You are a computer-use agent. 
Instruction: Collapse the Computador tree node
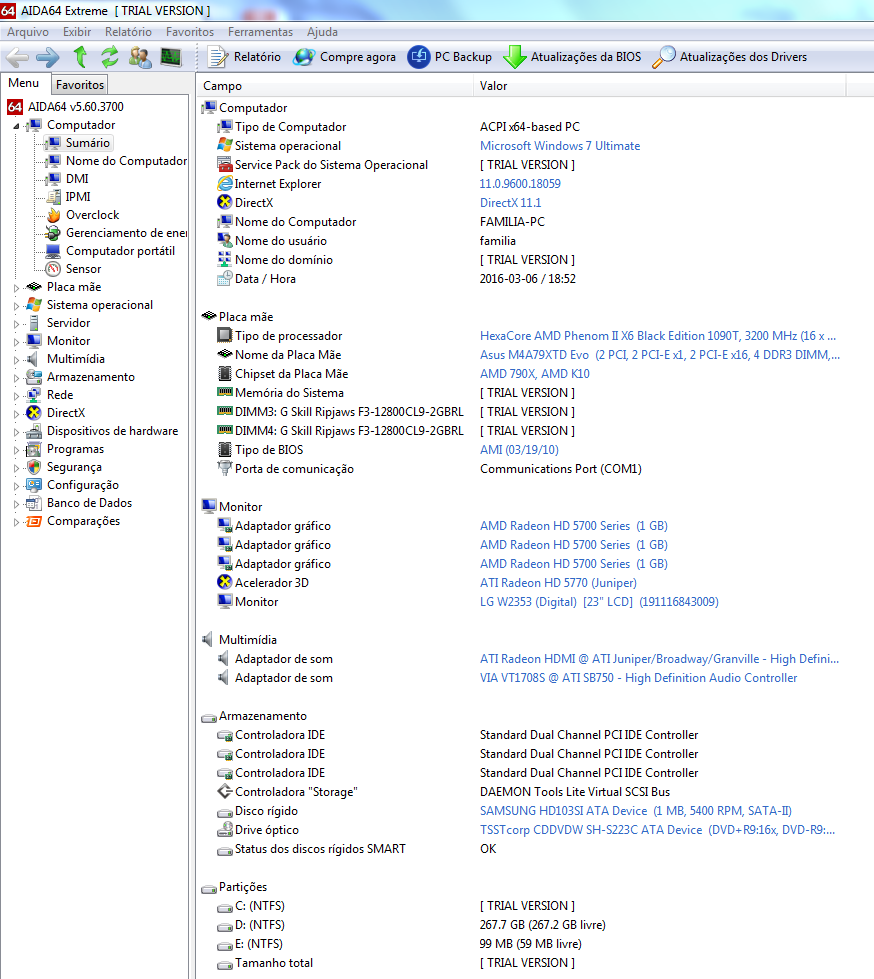pos(17,126)
